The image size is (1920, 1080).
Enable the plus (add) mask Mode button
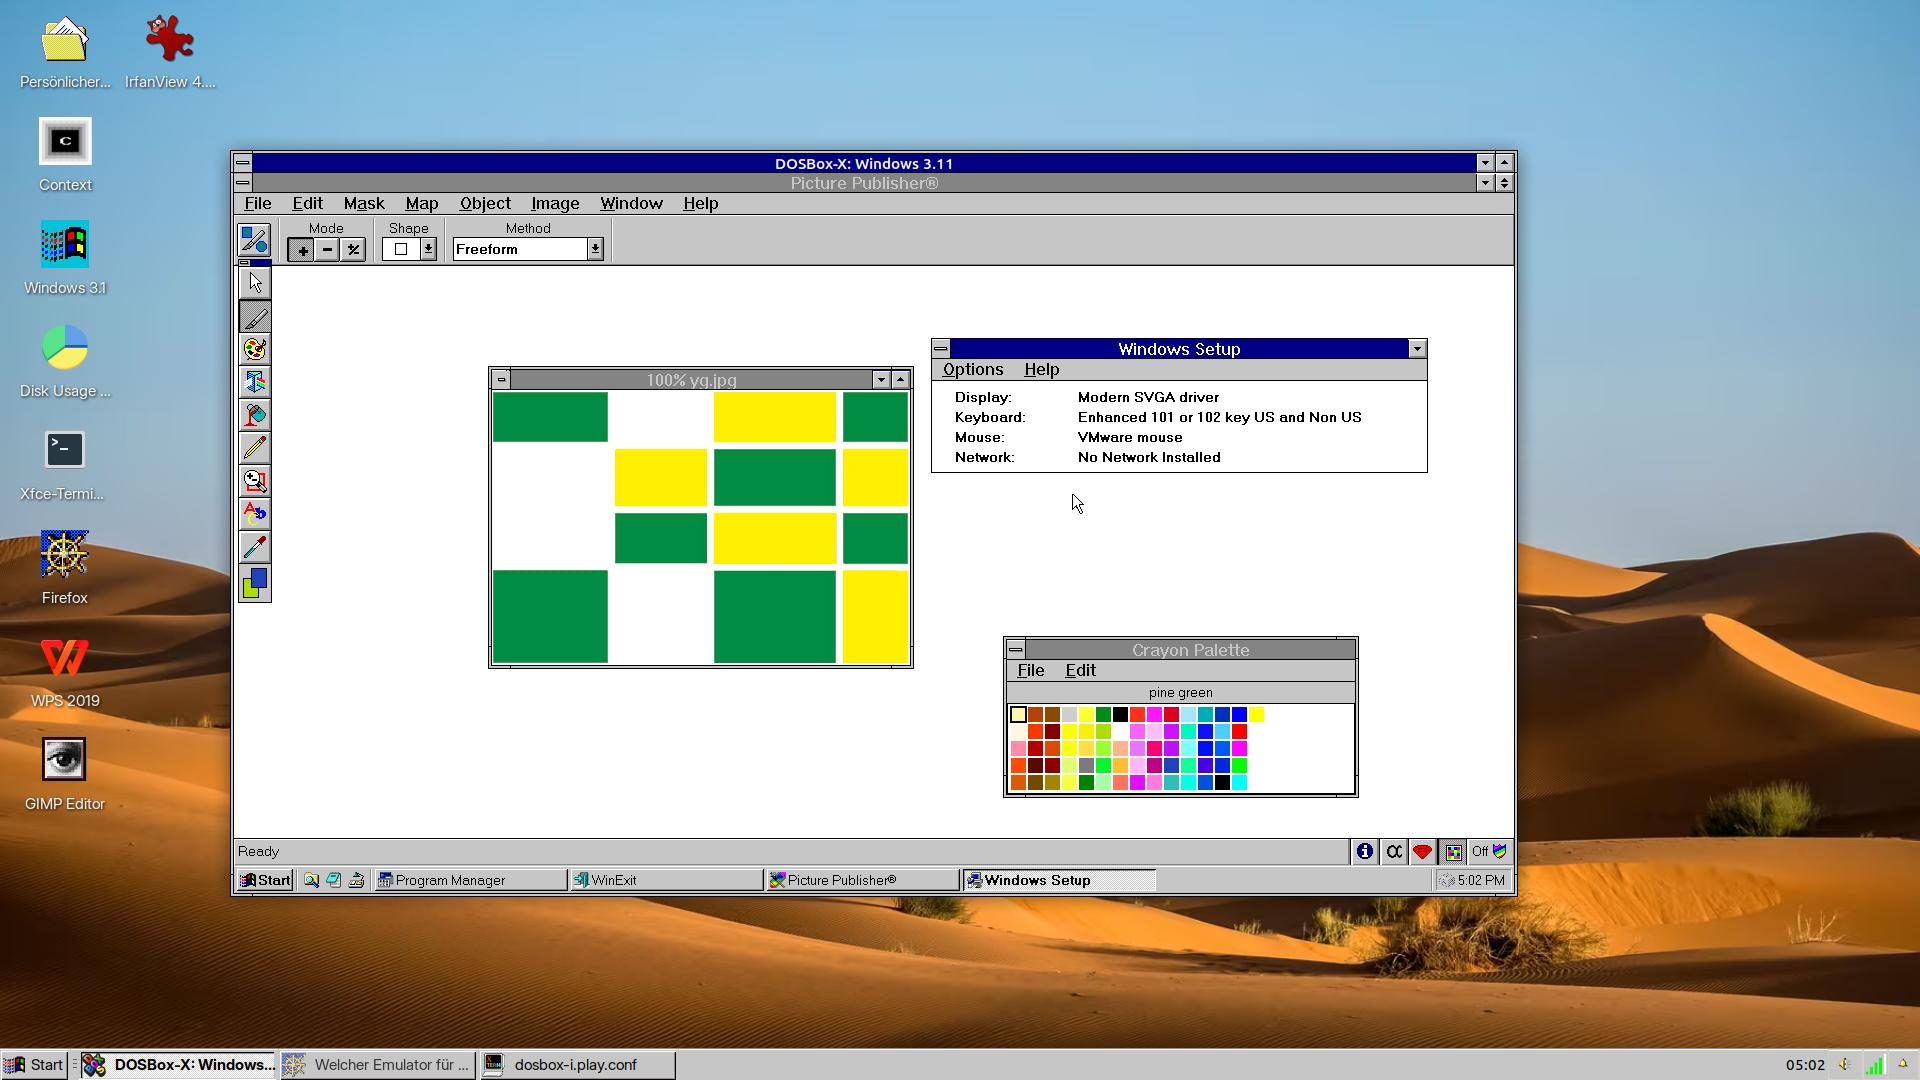pos(302,250)
